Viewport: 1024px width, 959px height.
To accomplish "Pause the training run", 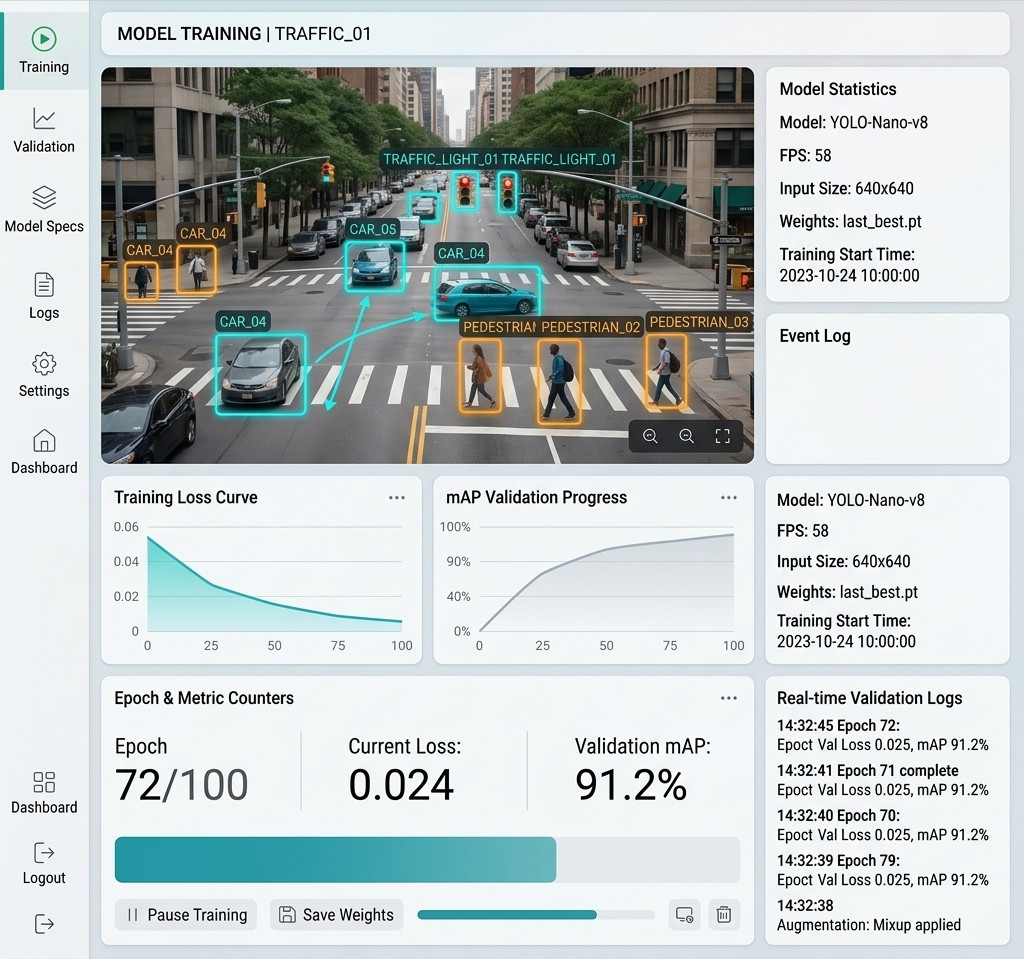I will point(186,915).
